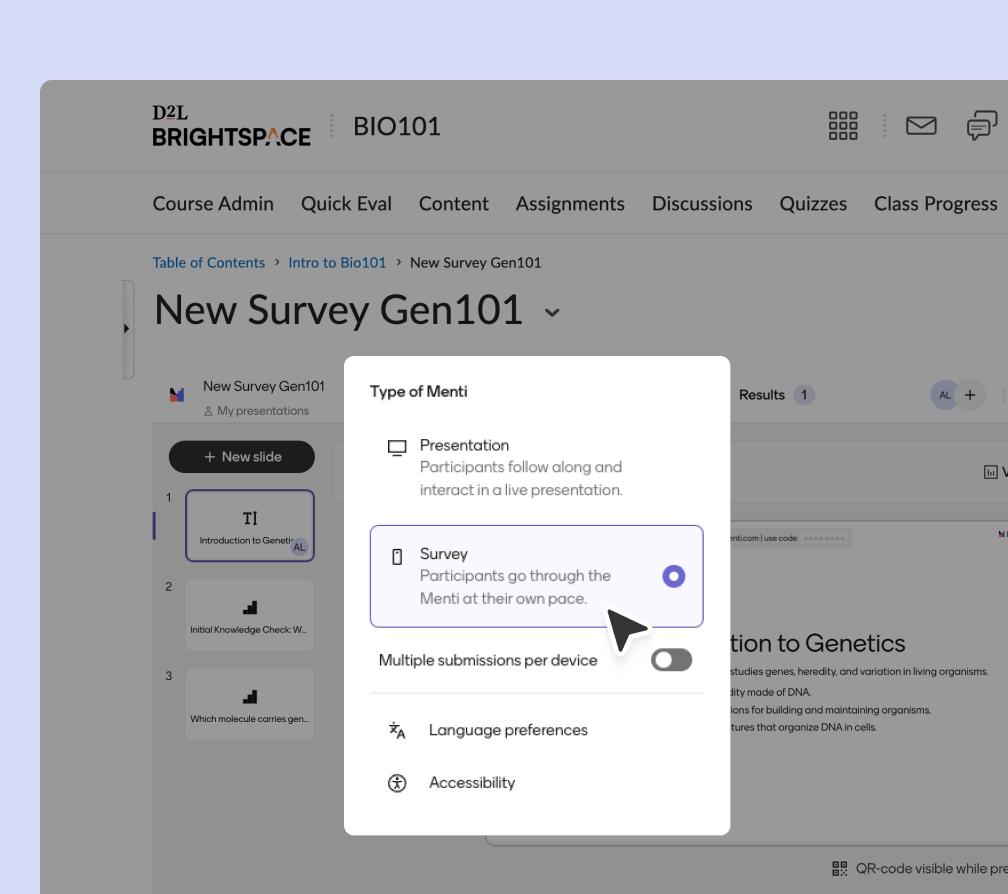Expand the New Survey Gen101 title chevron
Viewport: 1008px width, 894px height.
tap(552, 313)
